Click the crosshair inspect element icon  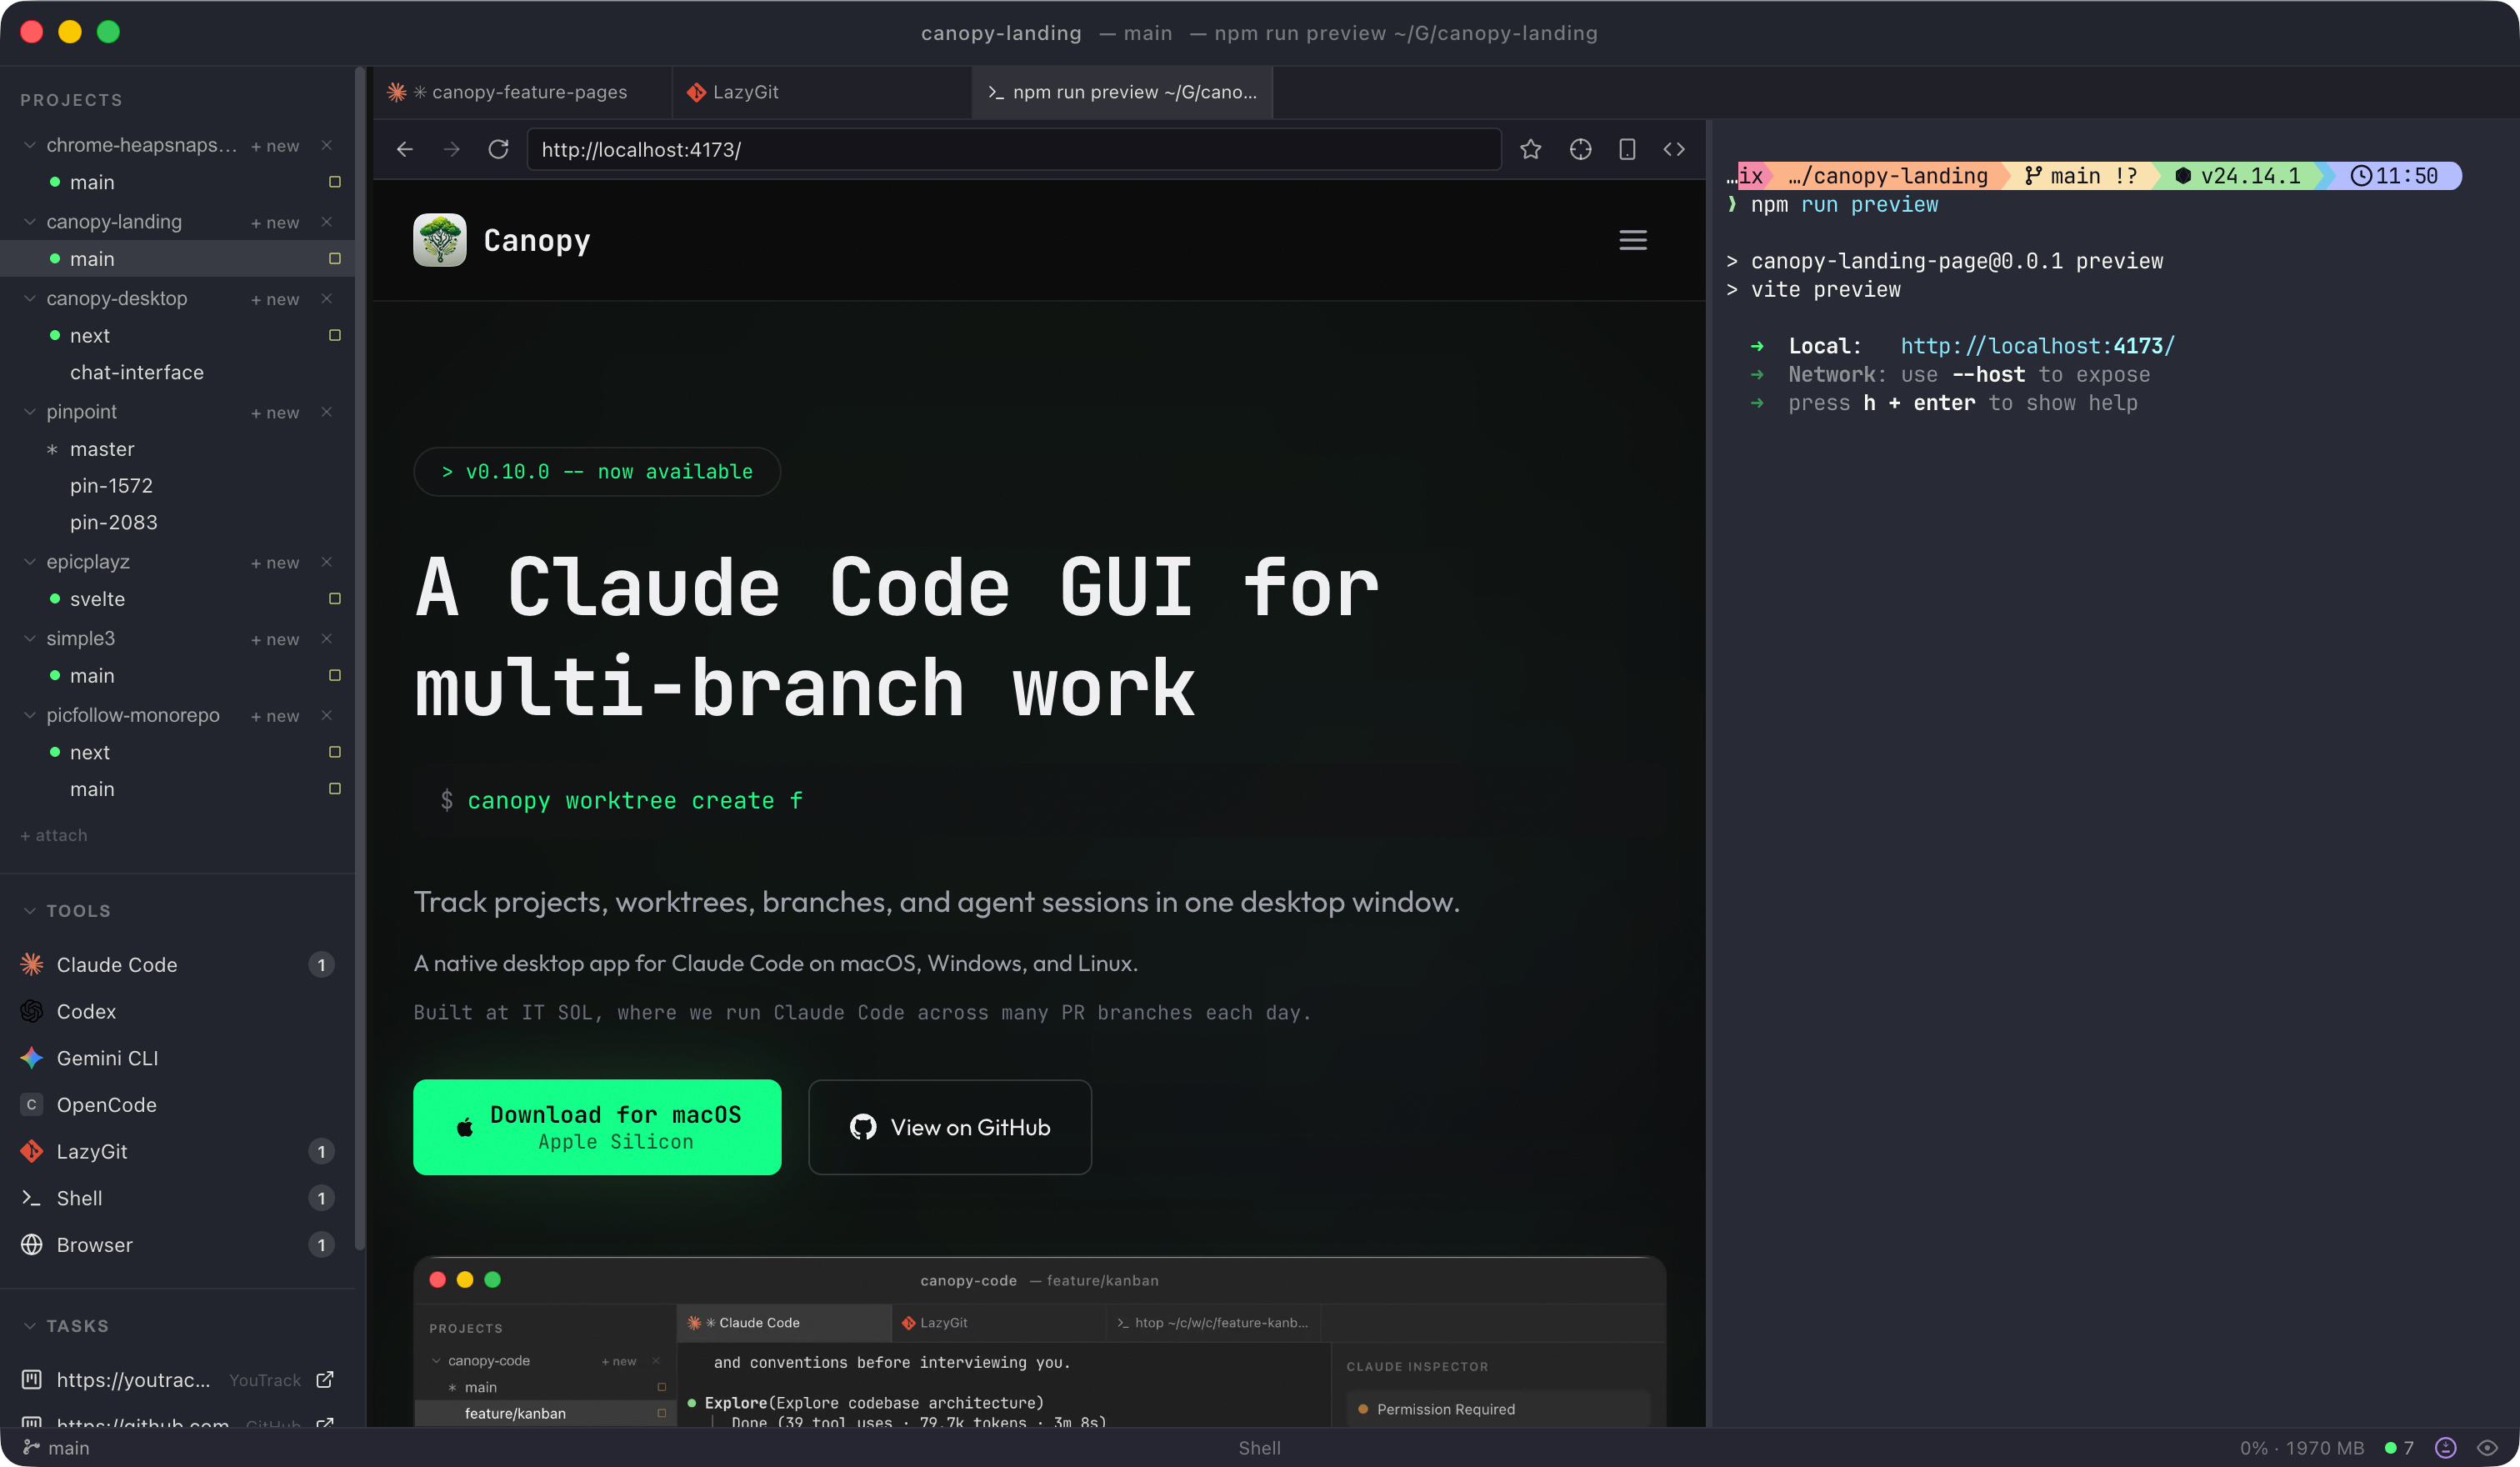(1580, 149)
